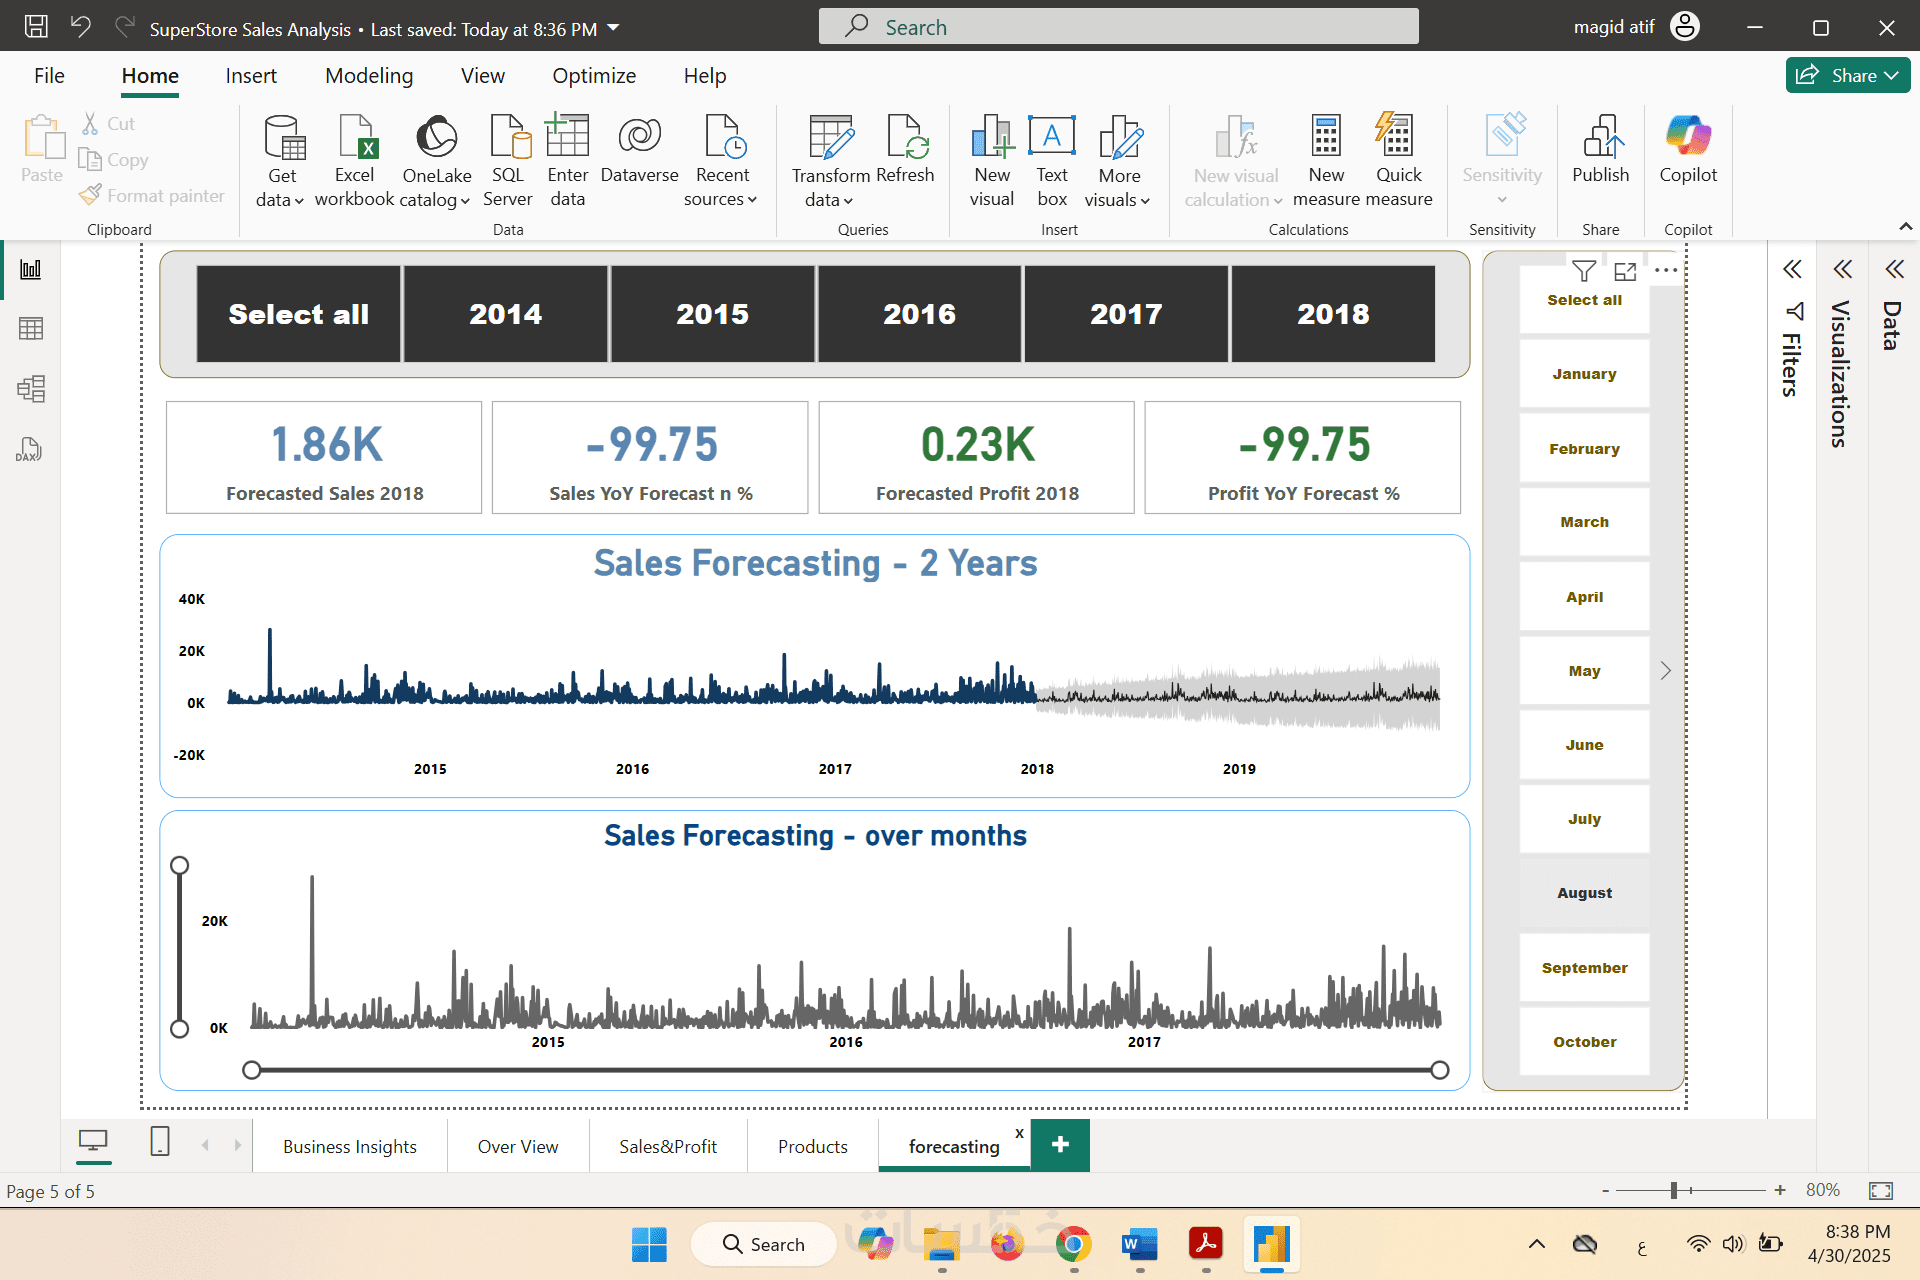Viewport: 1920px width, 1280px height.
Task: Open the Modeling ribbon tab
Action: (368, 75)
